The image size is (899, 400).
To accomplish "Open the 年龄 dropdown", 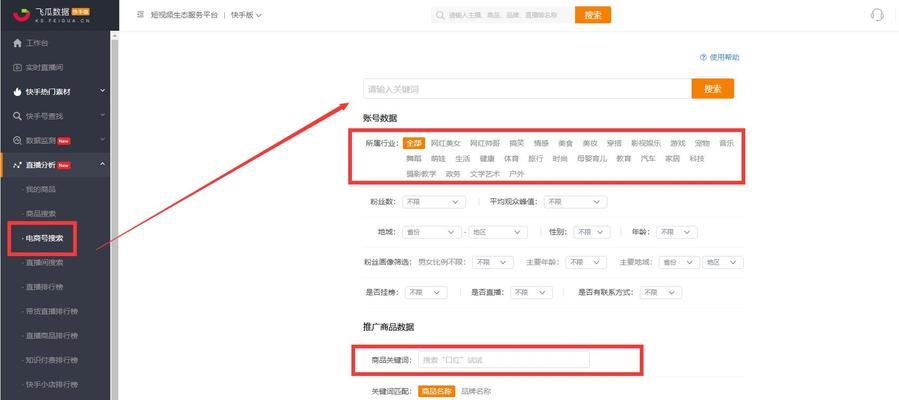I will tap(677, 232).
